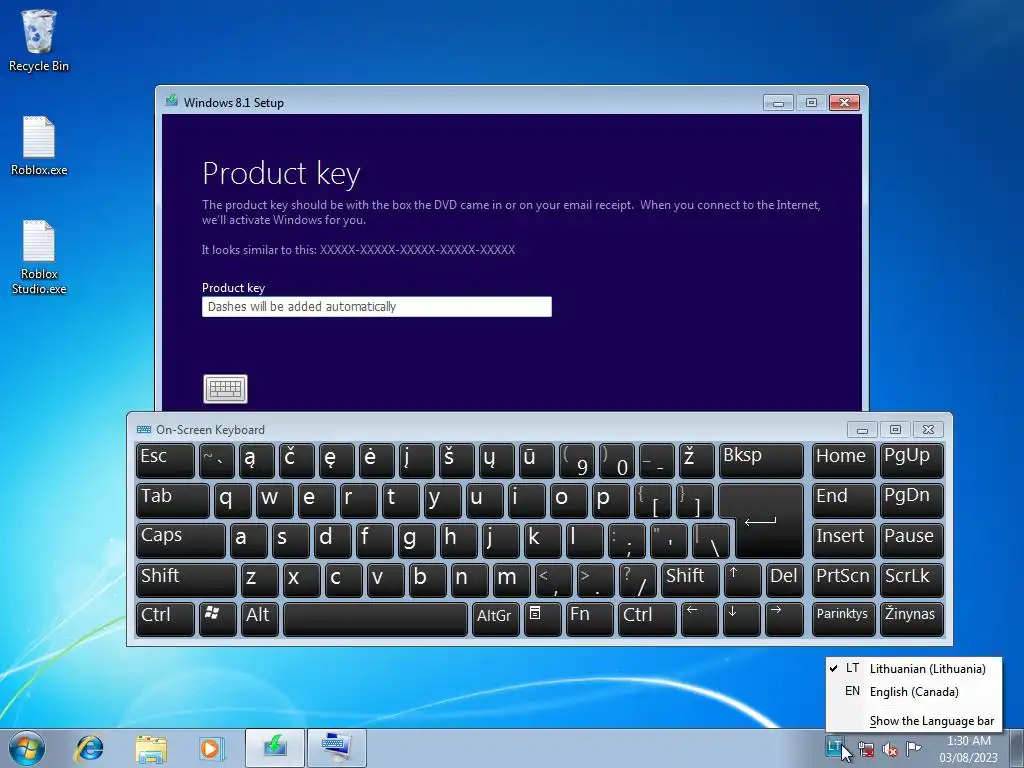Open Parinktys keyboard options
Image resolution: width=1024 pixels, height=768 pixels.
tap(843, 619)
